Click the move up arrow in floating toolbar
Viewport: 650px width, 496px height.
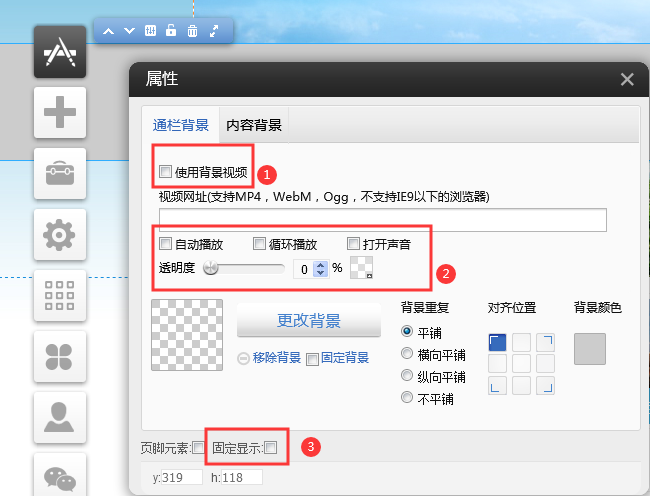tap(109, 31)
